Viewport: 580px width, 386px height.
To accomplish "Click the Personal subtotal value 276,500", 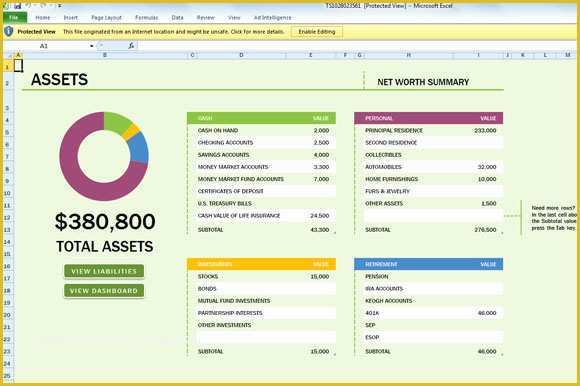I will coord(485,230).
